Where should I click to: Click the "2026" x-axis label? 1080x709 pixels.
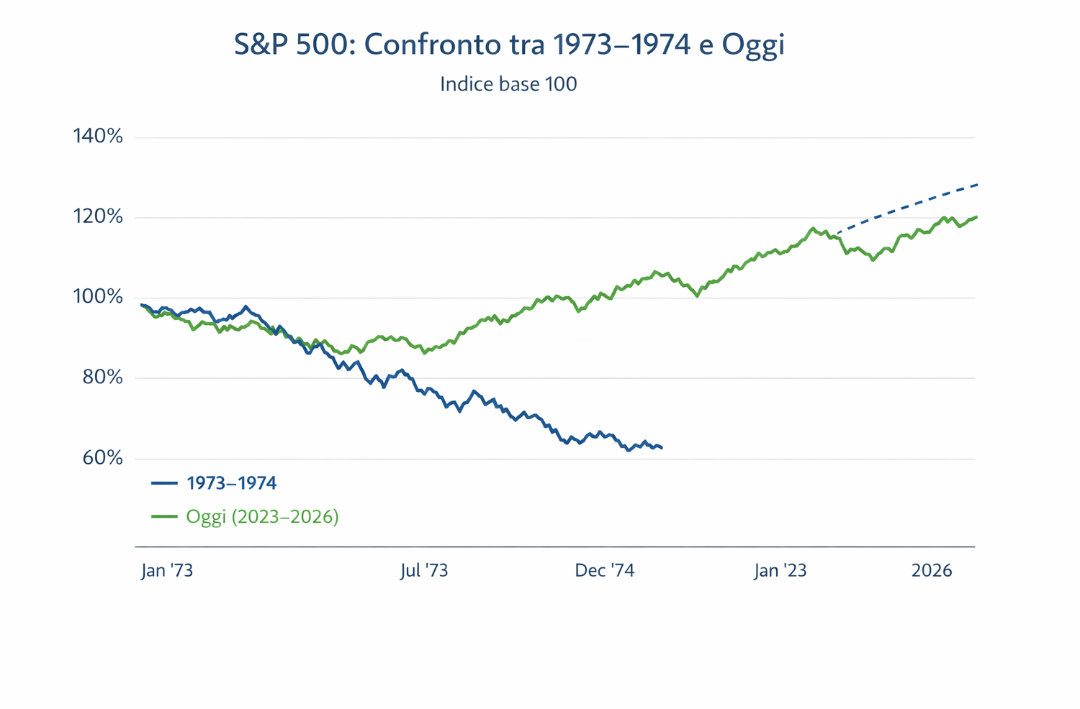[x=931, y=570]
